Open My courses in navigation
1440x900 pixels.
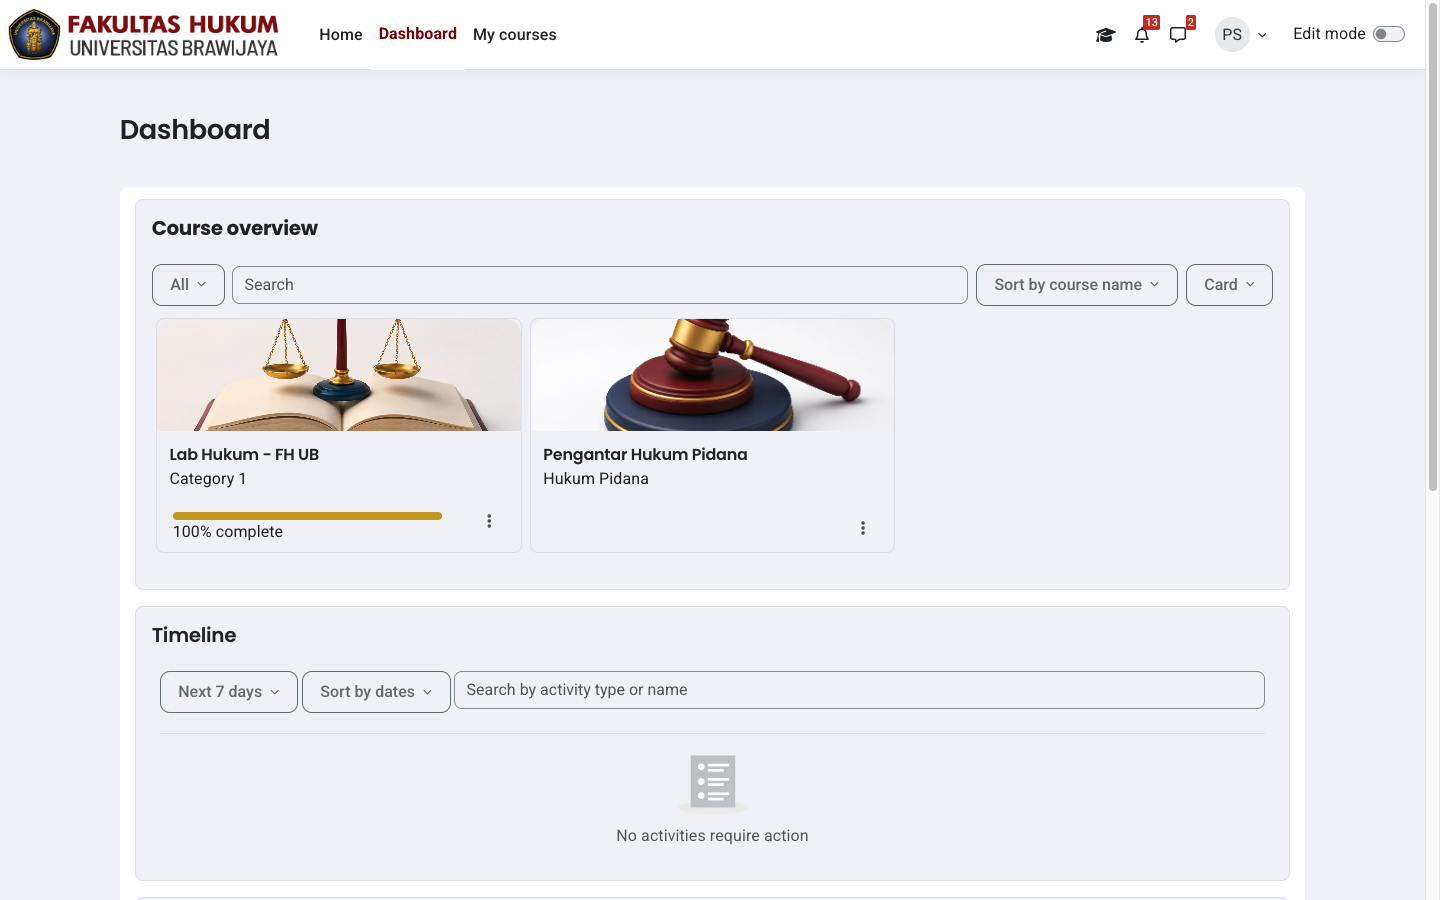pyautogui.click(x=515, y=34)
